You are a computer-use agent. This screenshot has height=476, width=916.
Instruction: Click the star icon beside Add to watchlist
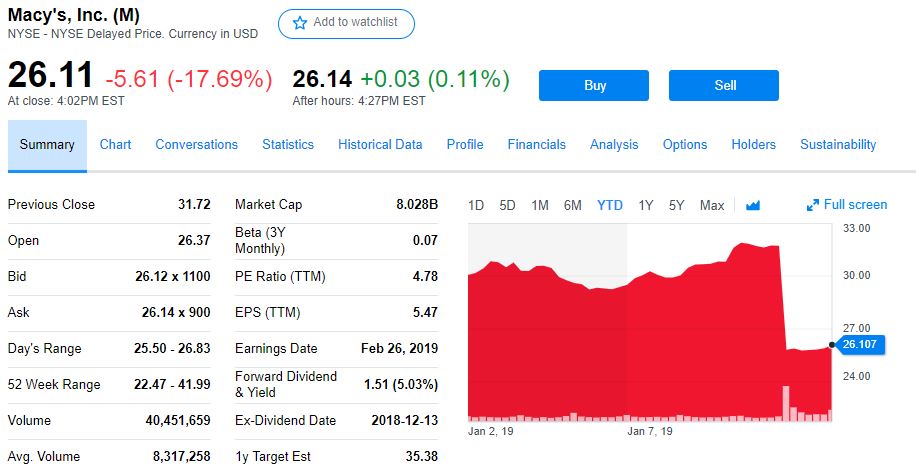tap(300, 23)
